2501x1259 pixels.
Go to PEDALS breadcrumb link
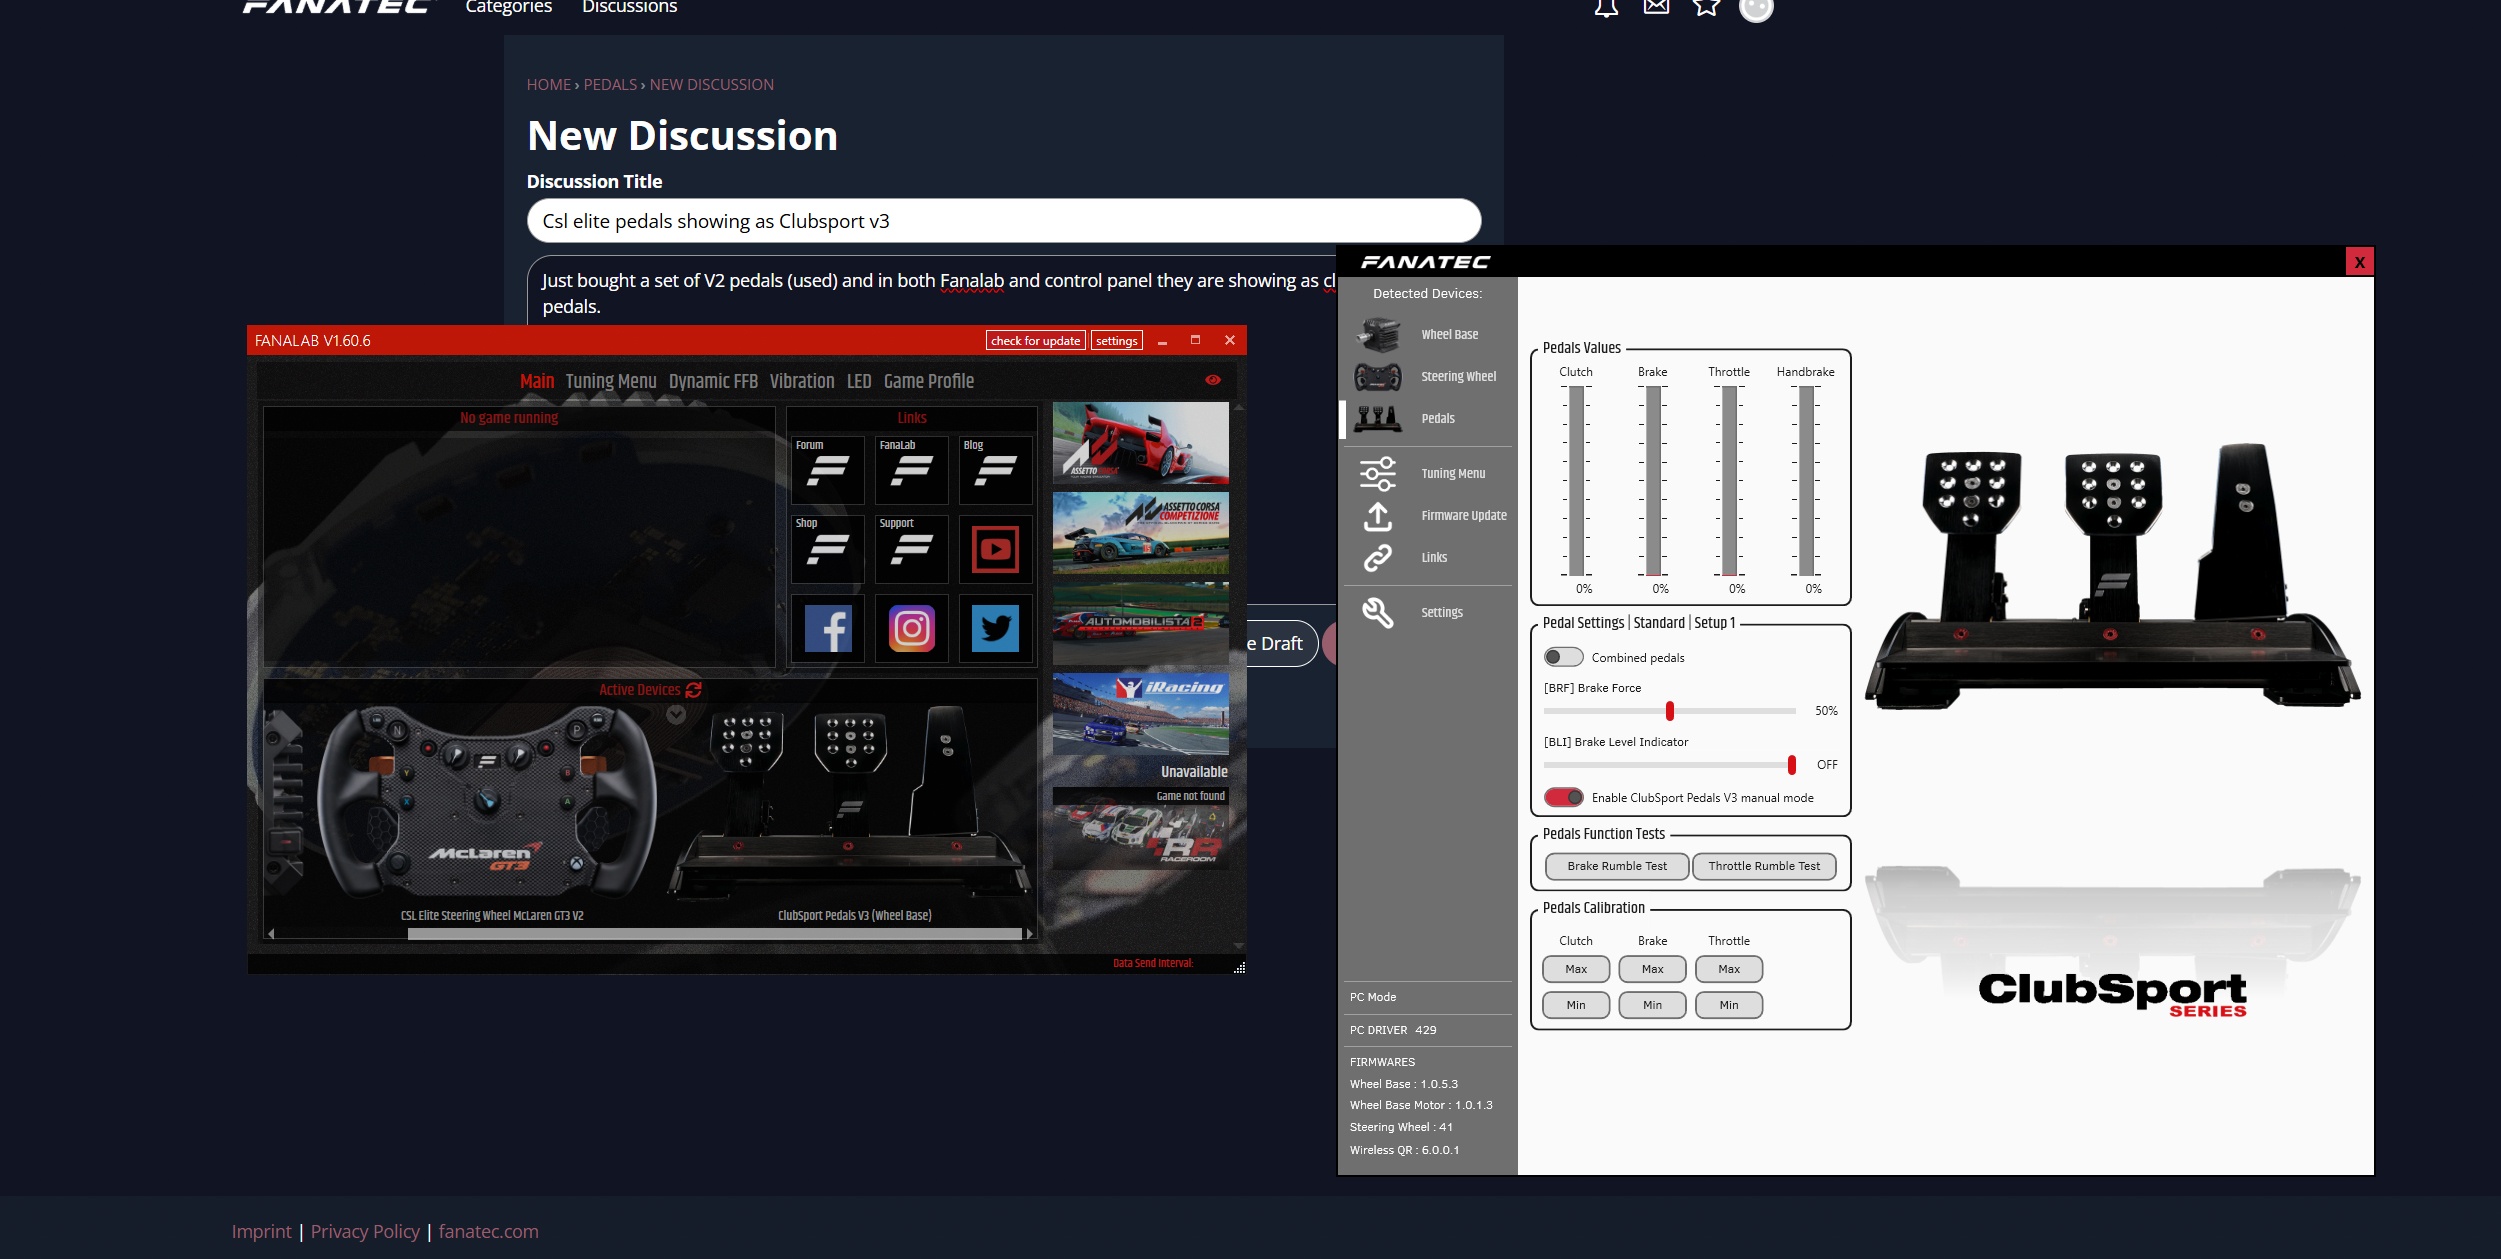pos(610,85)
